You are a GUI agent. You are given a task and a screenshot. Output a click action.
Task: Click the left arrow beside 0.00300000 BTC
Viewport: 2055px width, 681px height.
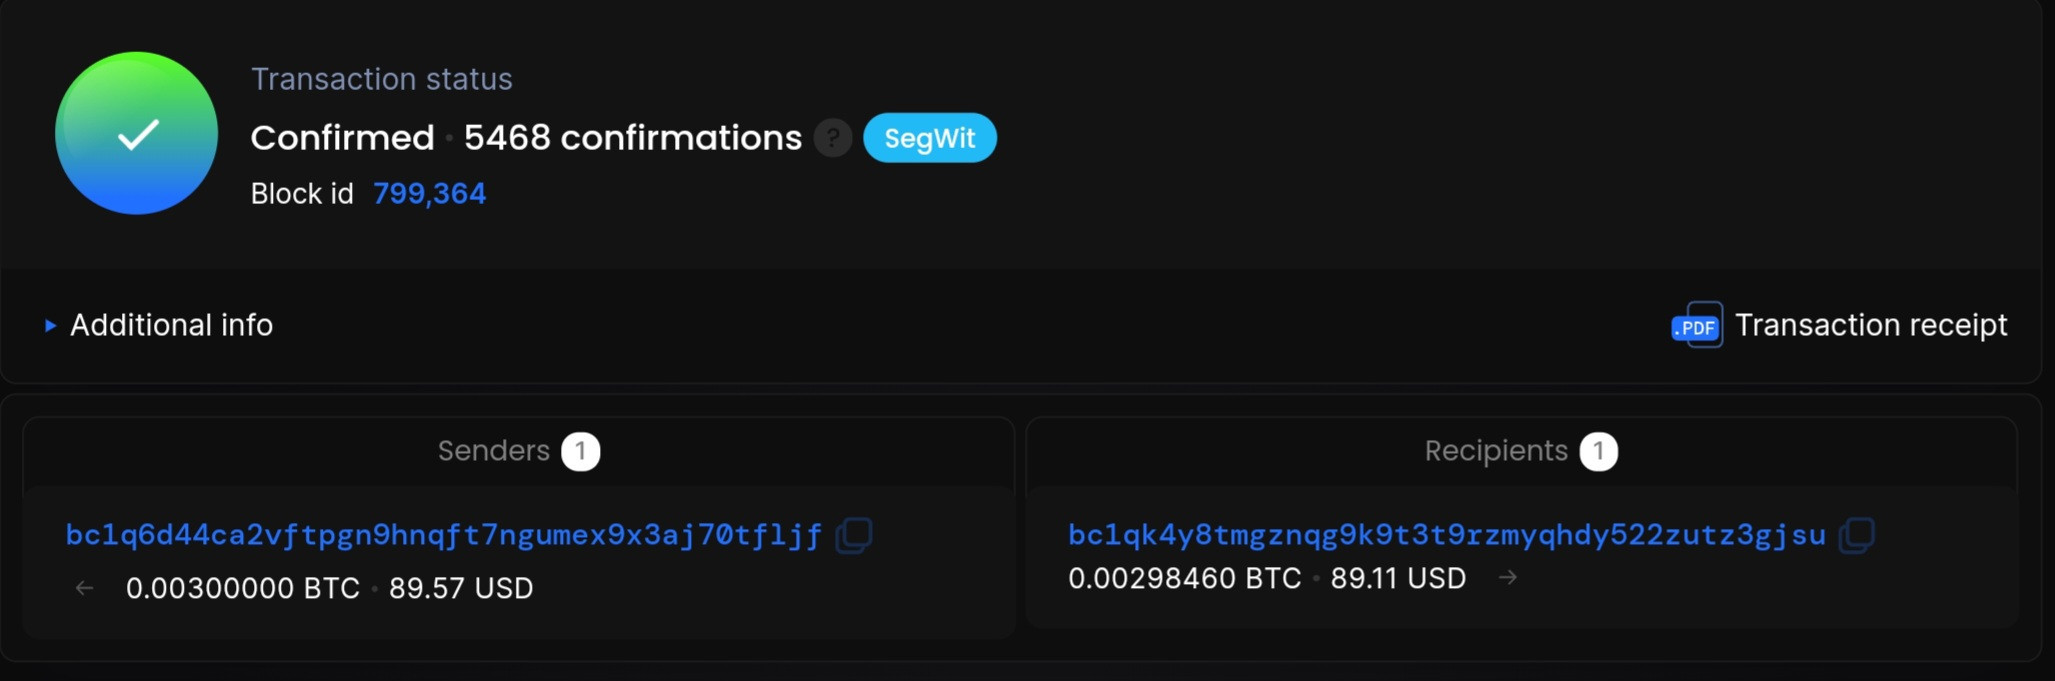[x=85, y=588]
